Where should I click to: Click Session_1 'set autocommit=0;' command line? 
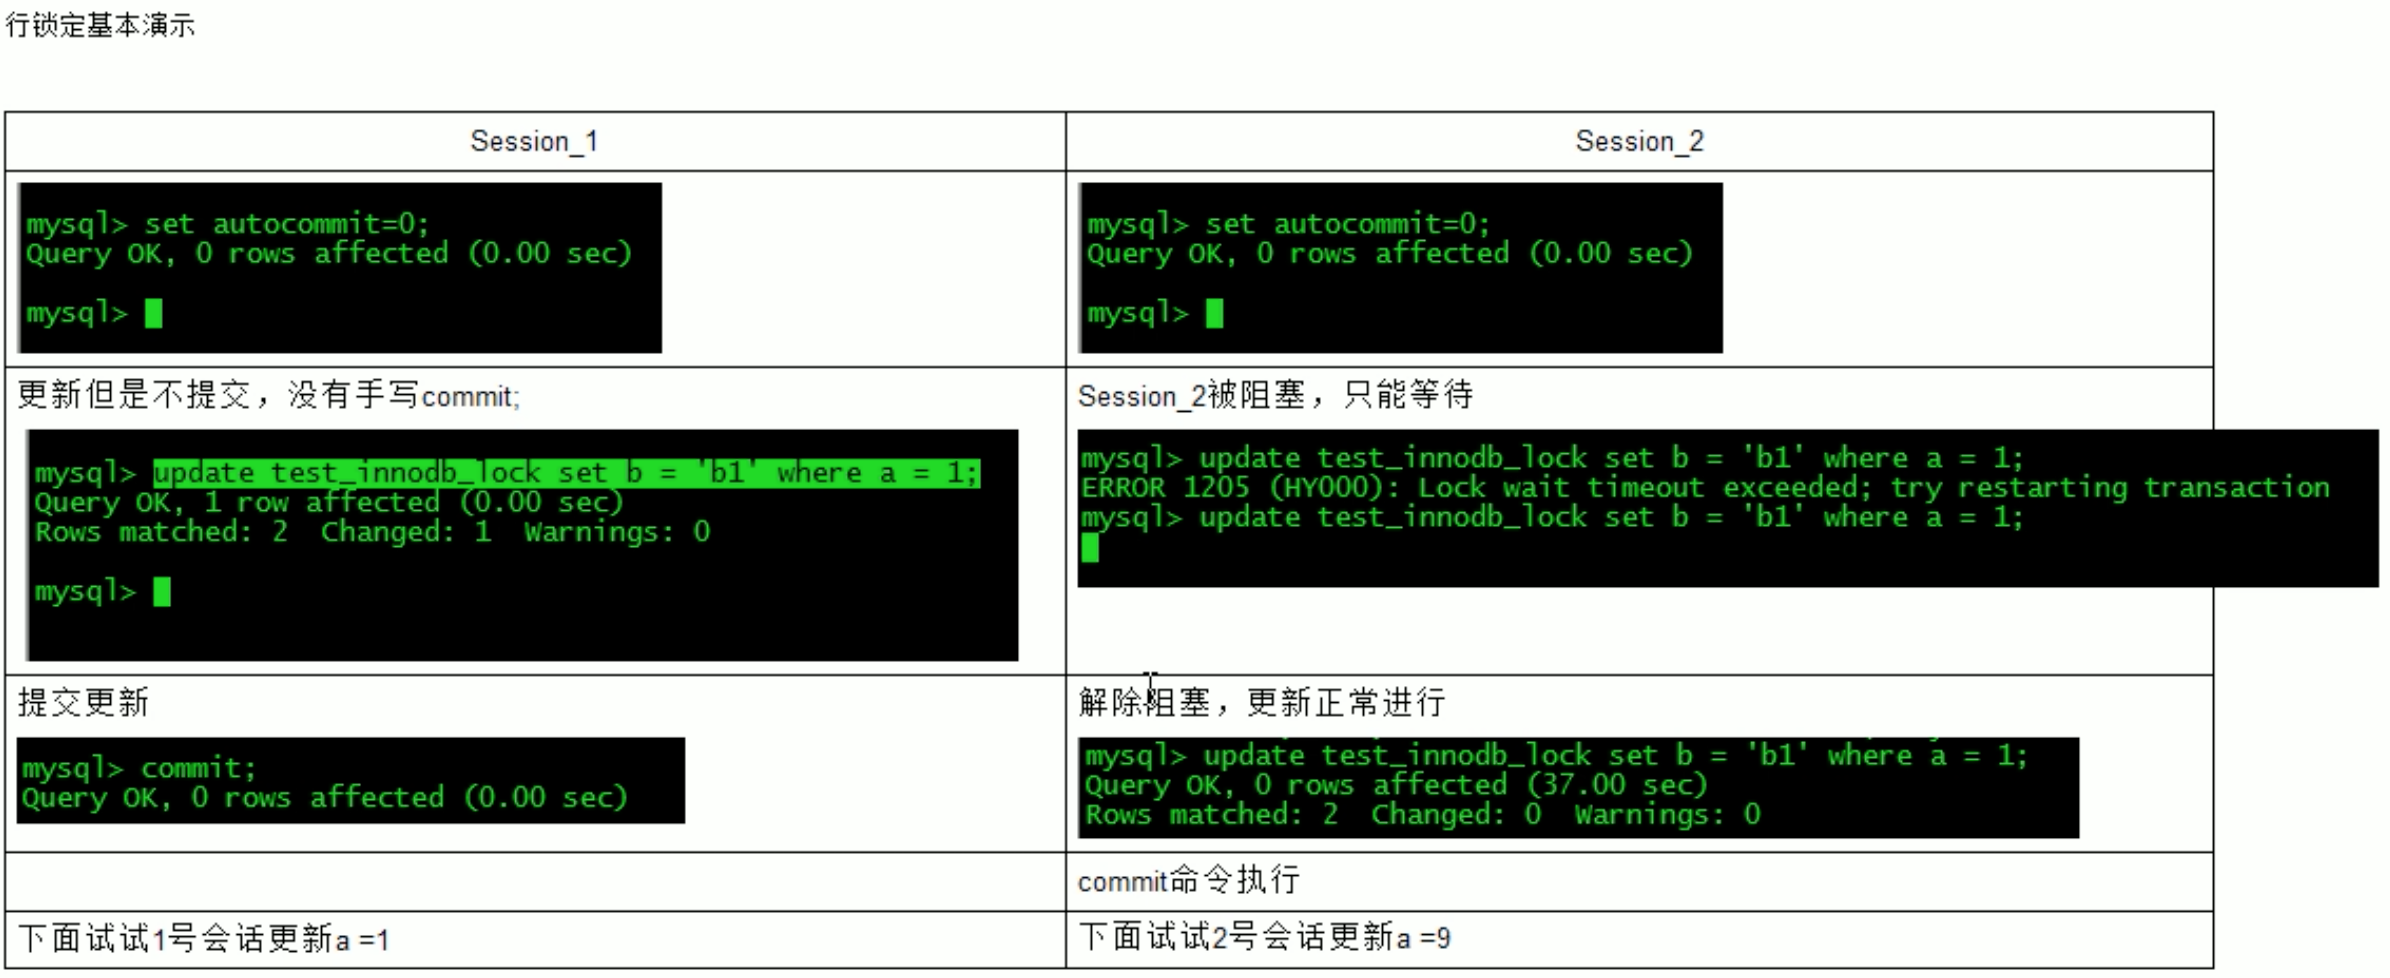click(228, 223)
